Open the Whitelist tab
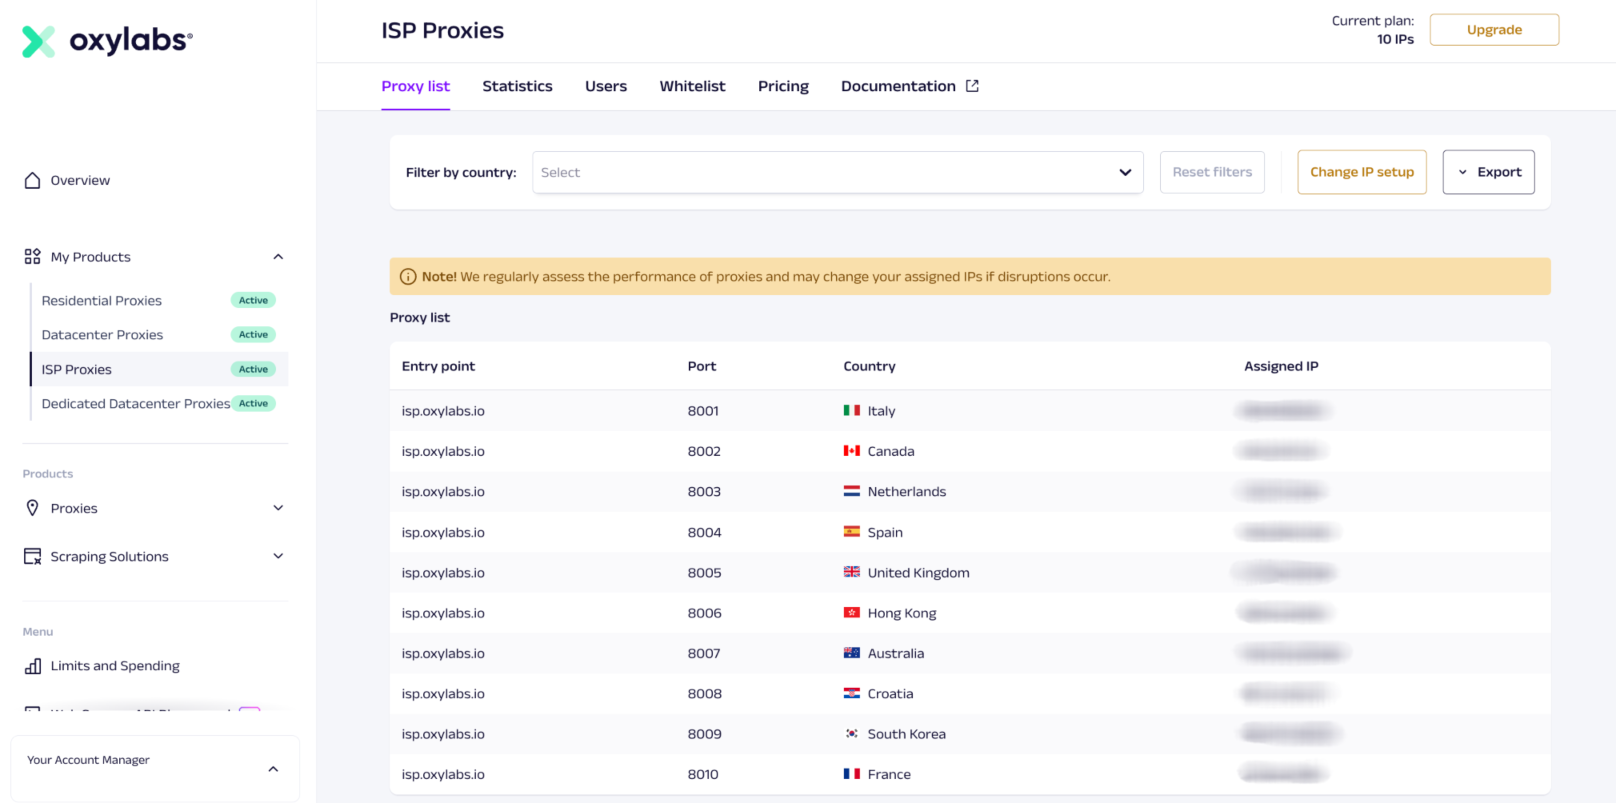 (692, 86)
